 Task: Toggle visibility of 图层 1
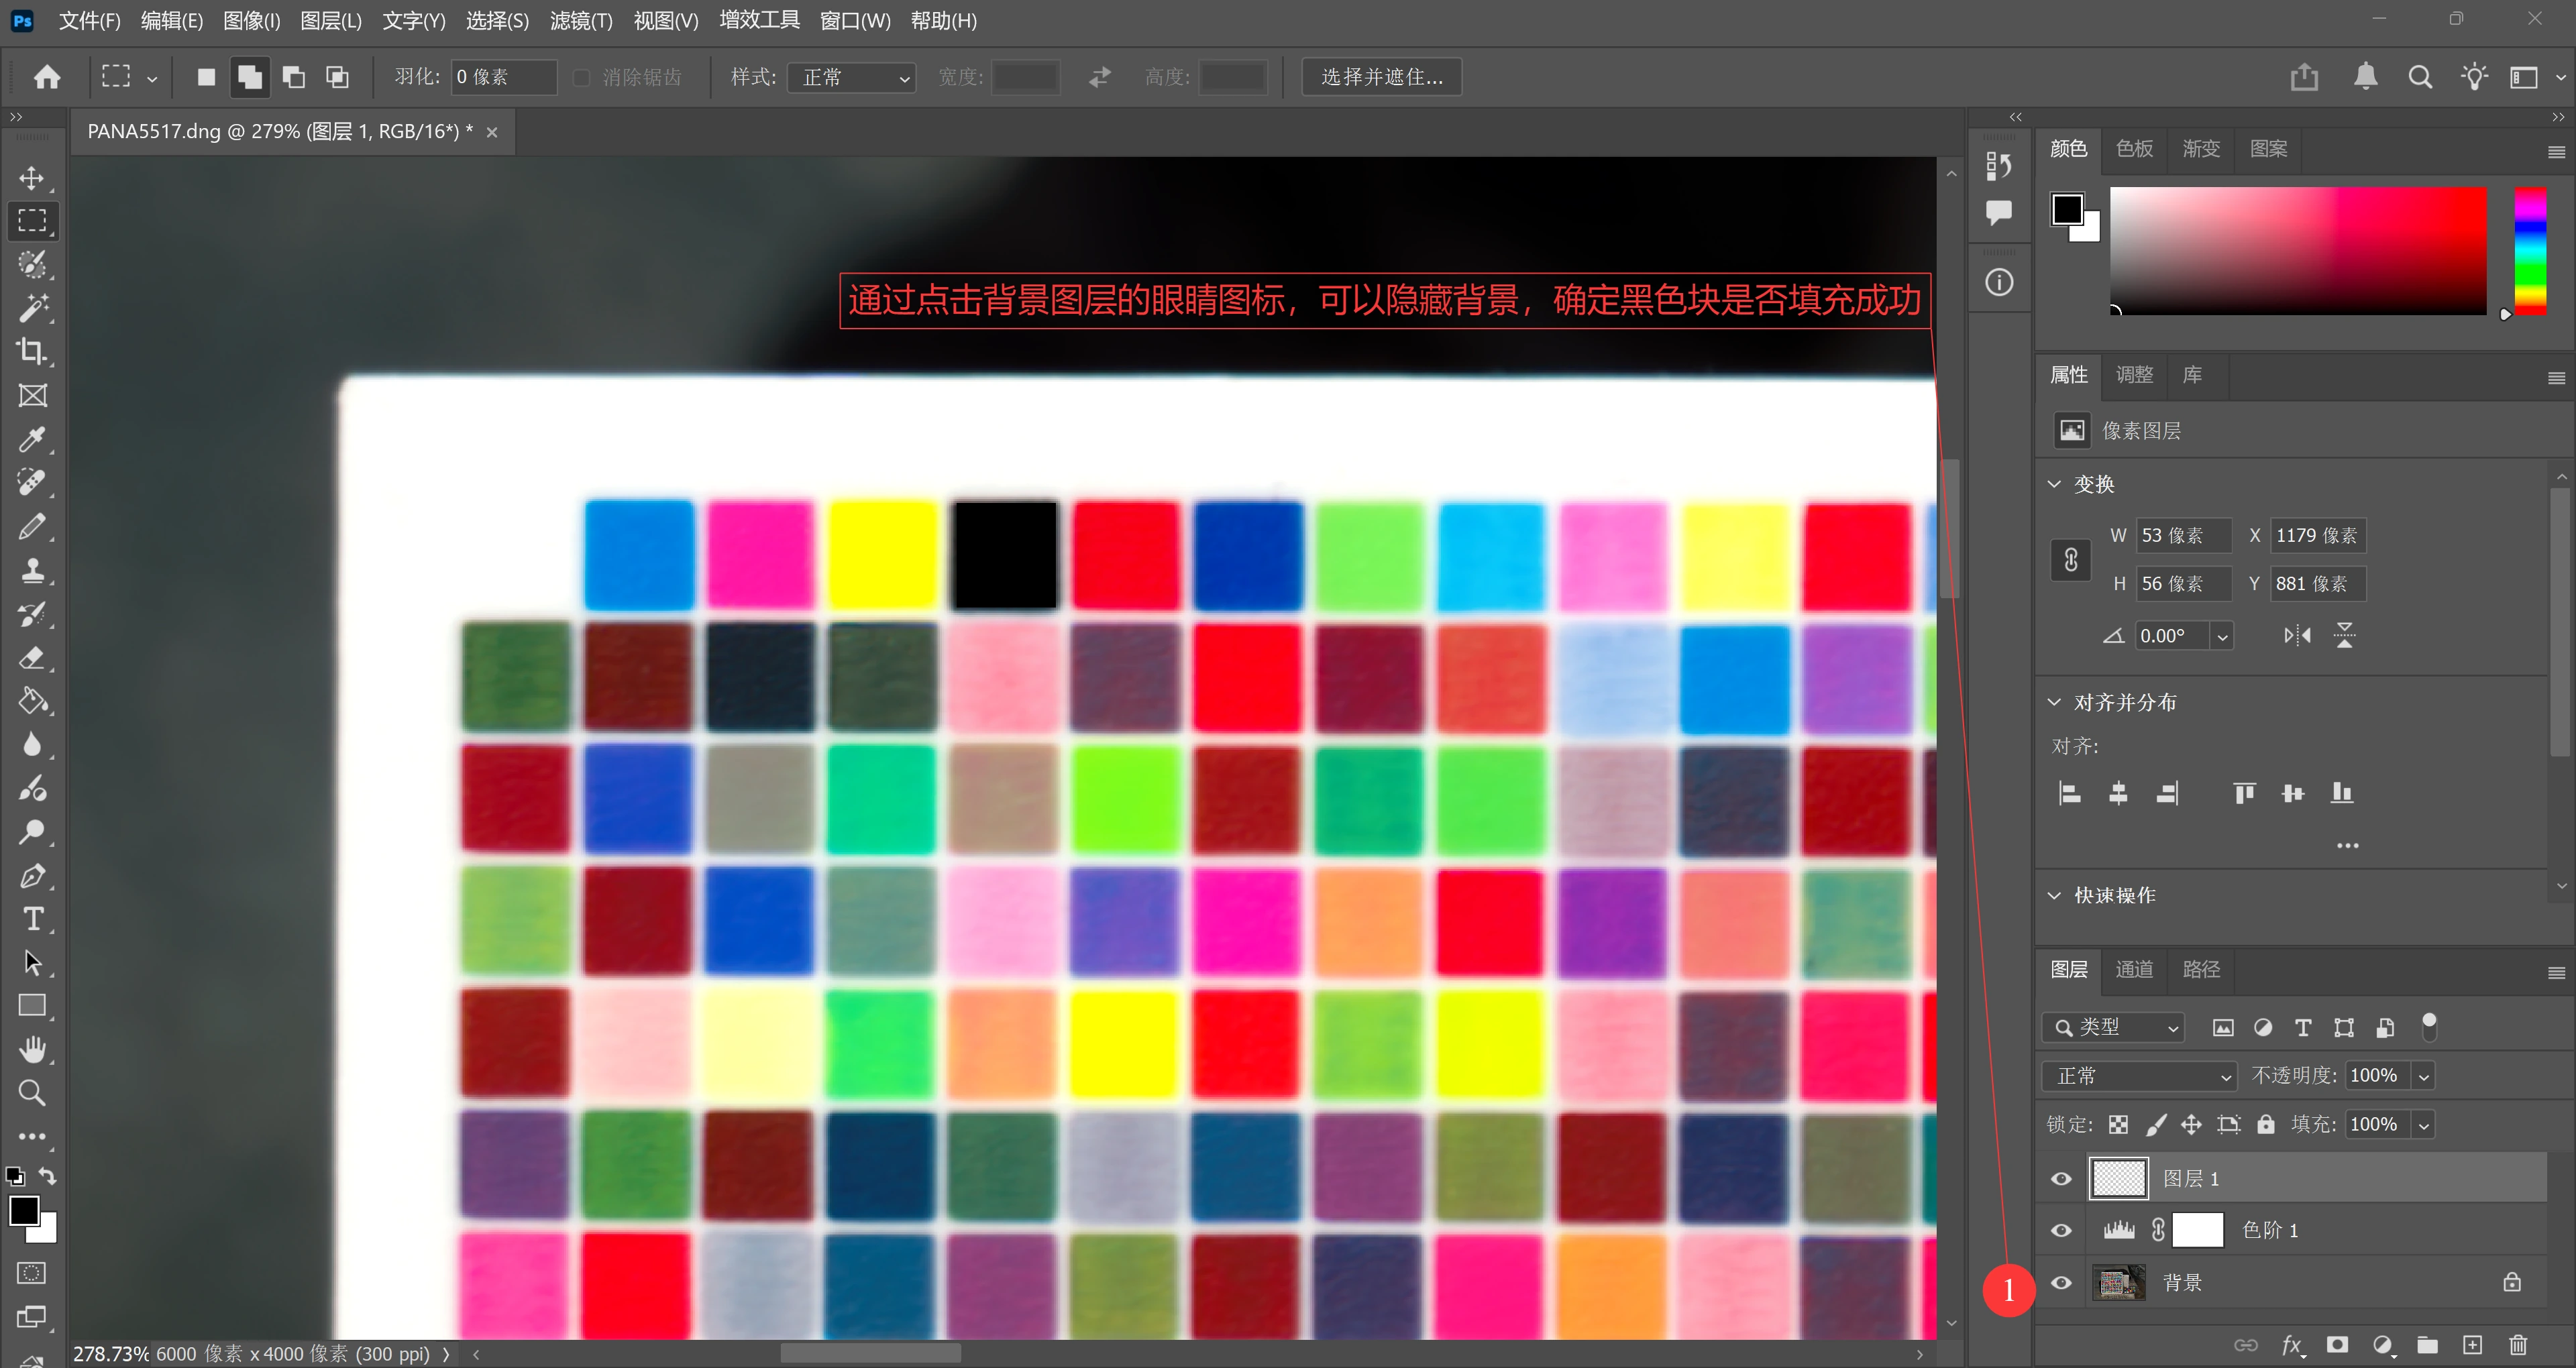[x=2061, y=1178]
